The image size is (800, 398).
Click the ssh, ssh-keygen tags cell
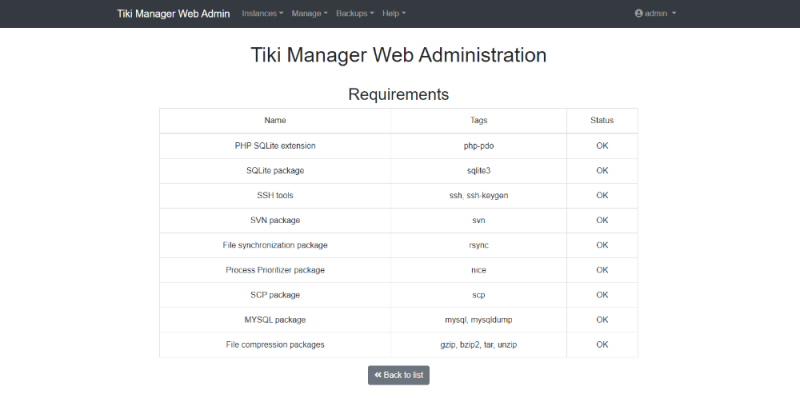pyautogui.click(x=479, y=195)
